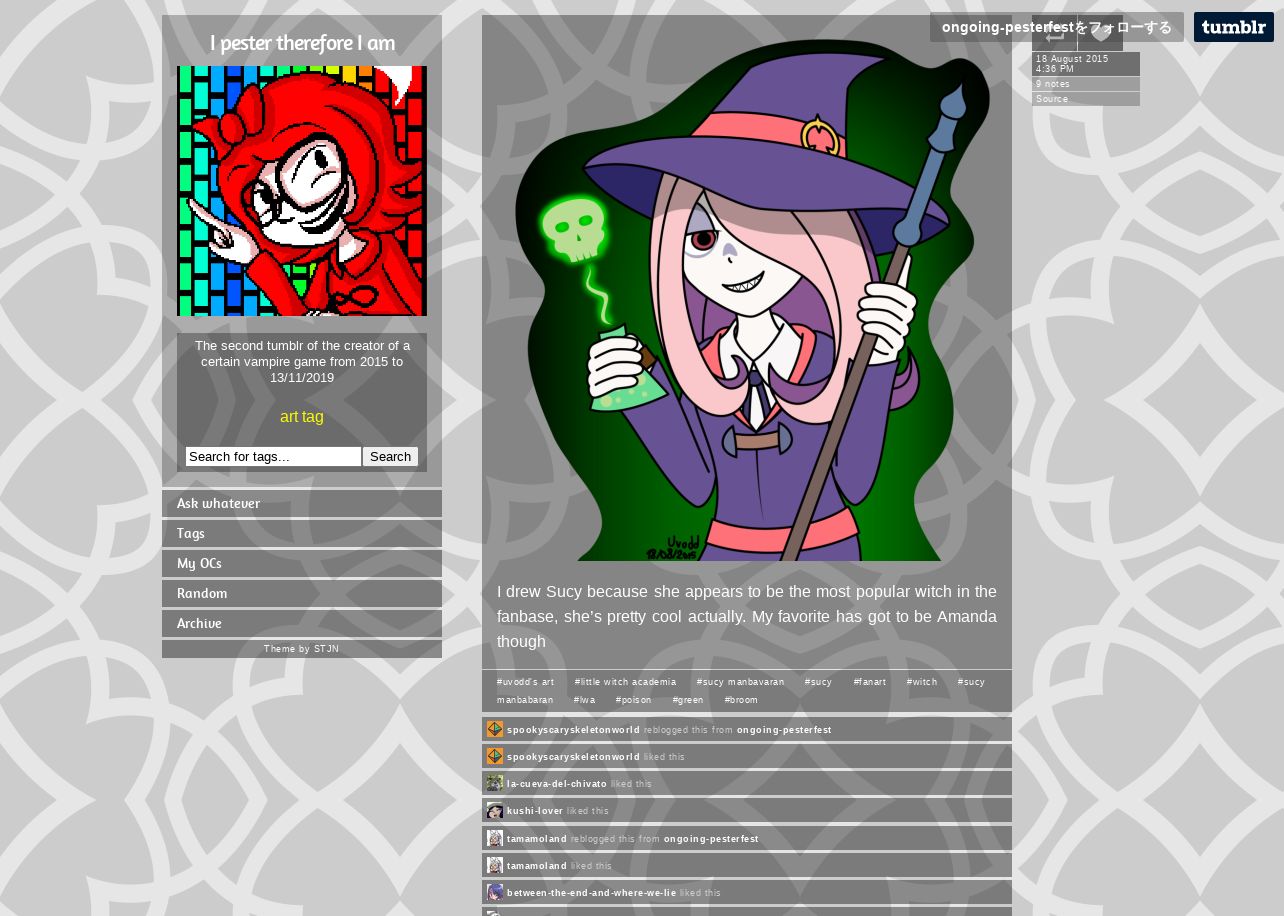Open the 'Ask whatever' menu item
The image size is (1284, 916).
[302, 503]
